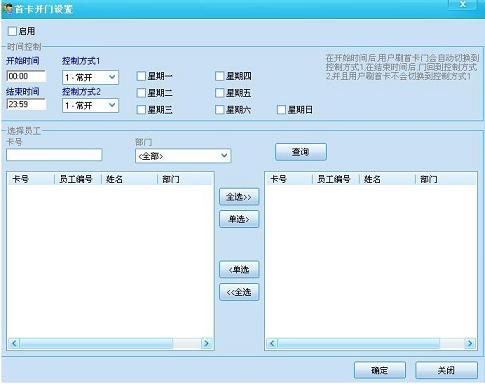Click the 查询 button

[x=301, y=152]
